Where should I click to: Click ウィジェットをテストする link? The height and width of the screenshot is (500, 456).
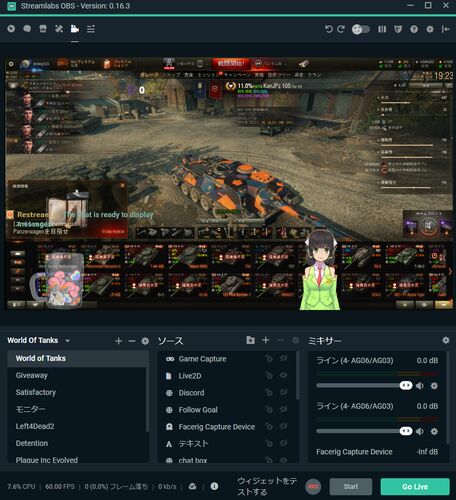[267, 486]
